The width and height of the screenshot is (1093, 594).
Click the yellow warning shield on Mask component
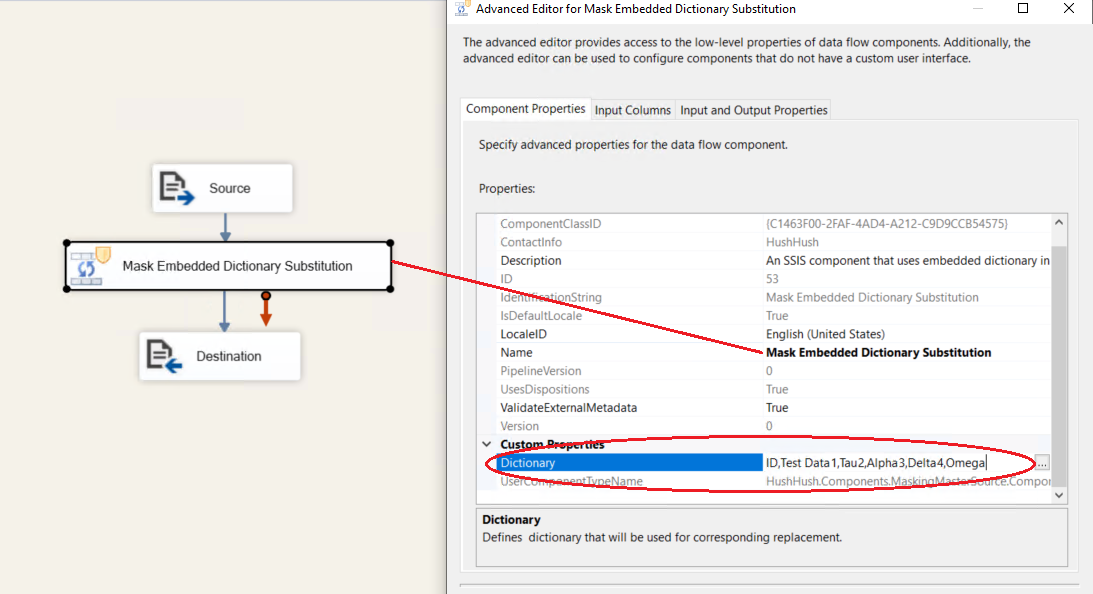tap(102, 255)
